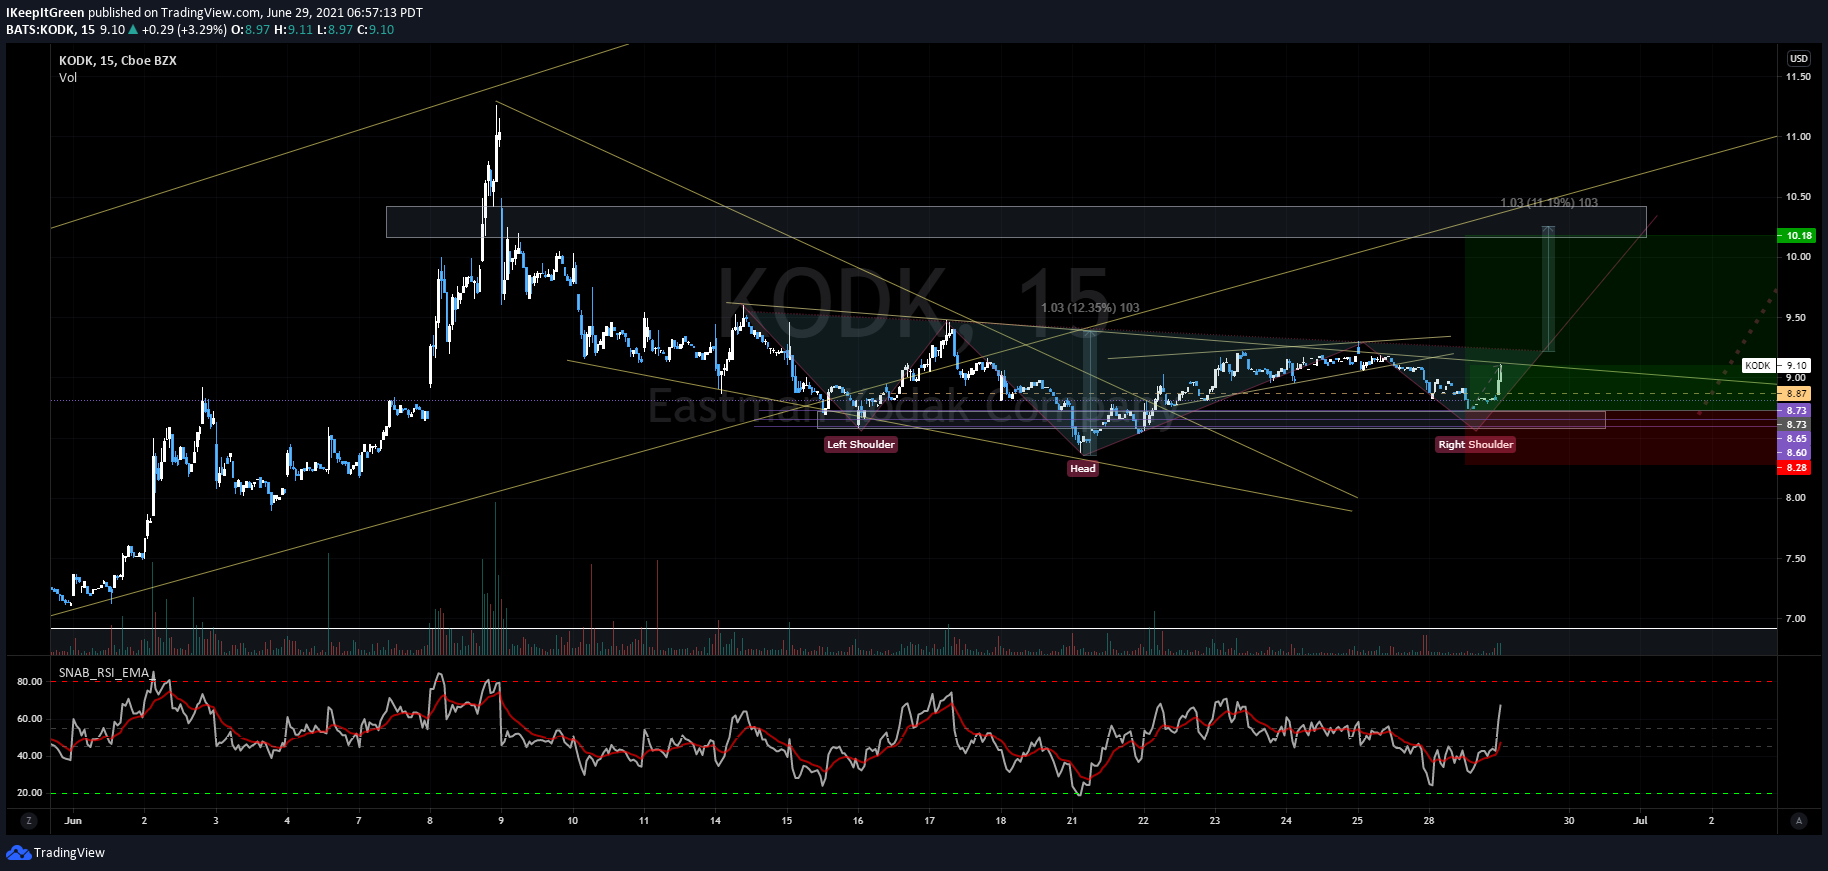
Task: Click date 15 on the time axis
Action: click(x=787, y=820)
